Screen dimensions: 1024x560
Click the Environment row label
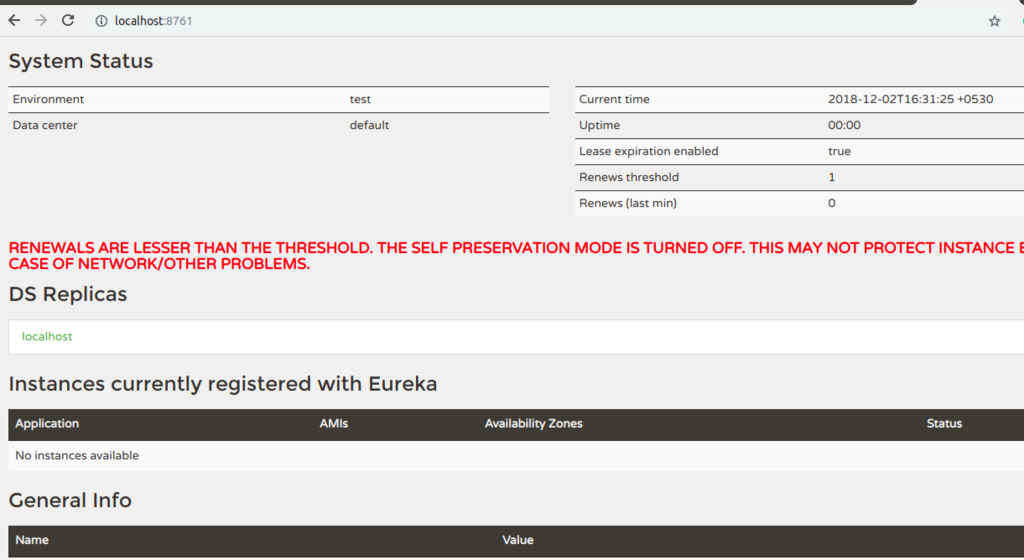point(48,99)
